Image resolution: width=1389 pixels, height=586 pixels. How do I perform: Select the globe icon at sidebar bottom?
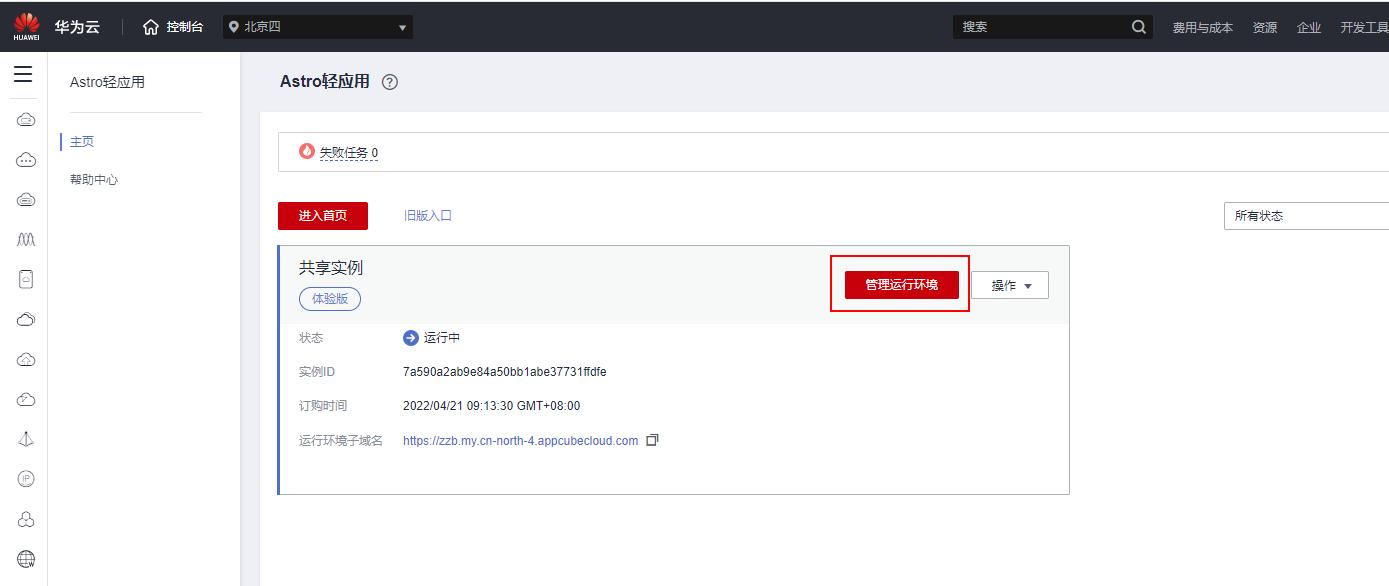25,558
